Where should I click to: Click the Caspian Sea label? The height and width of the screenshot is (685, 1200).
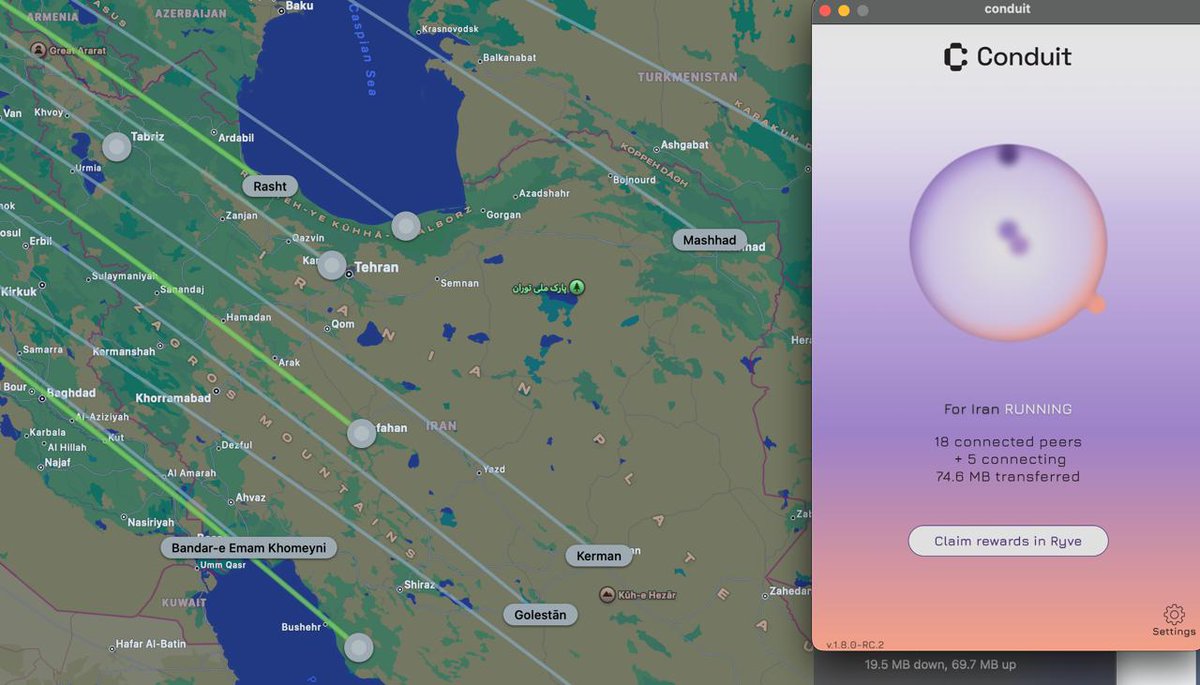[362, 48]
